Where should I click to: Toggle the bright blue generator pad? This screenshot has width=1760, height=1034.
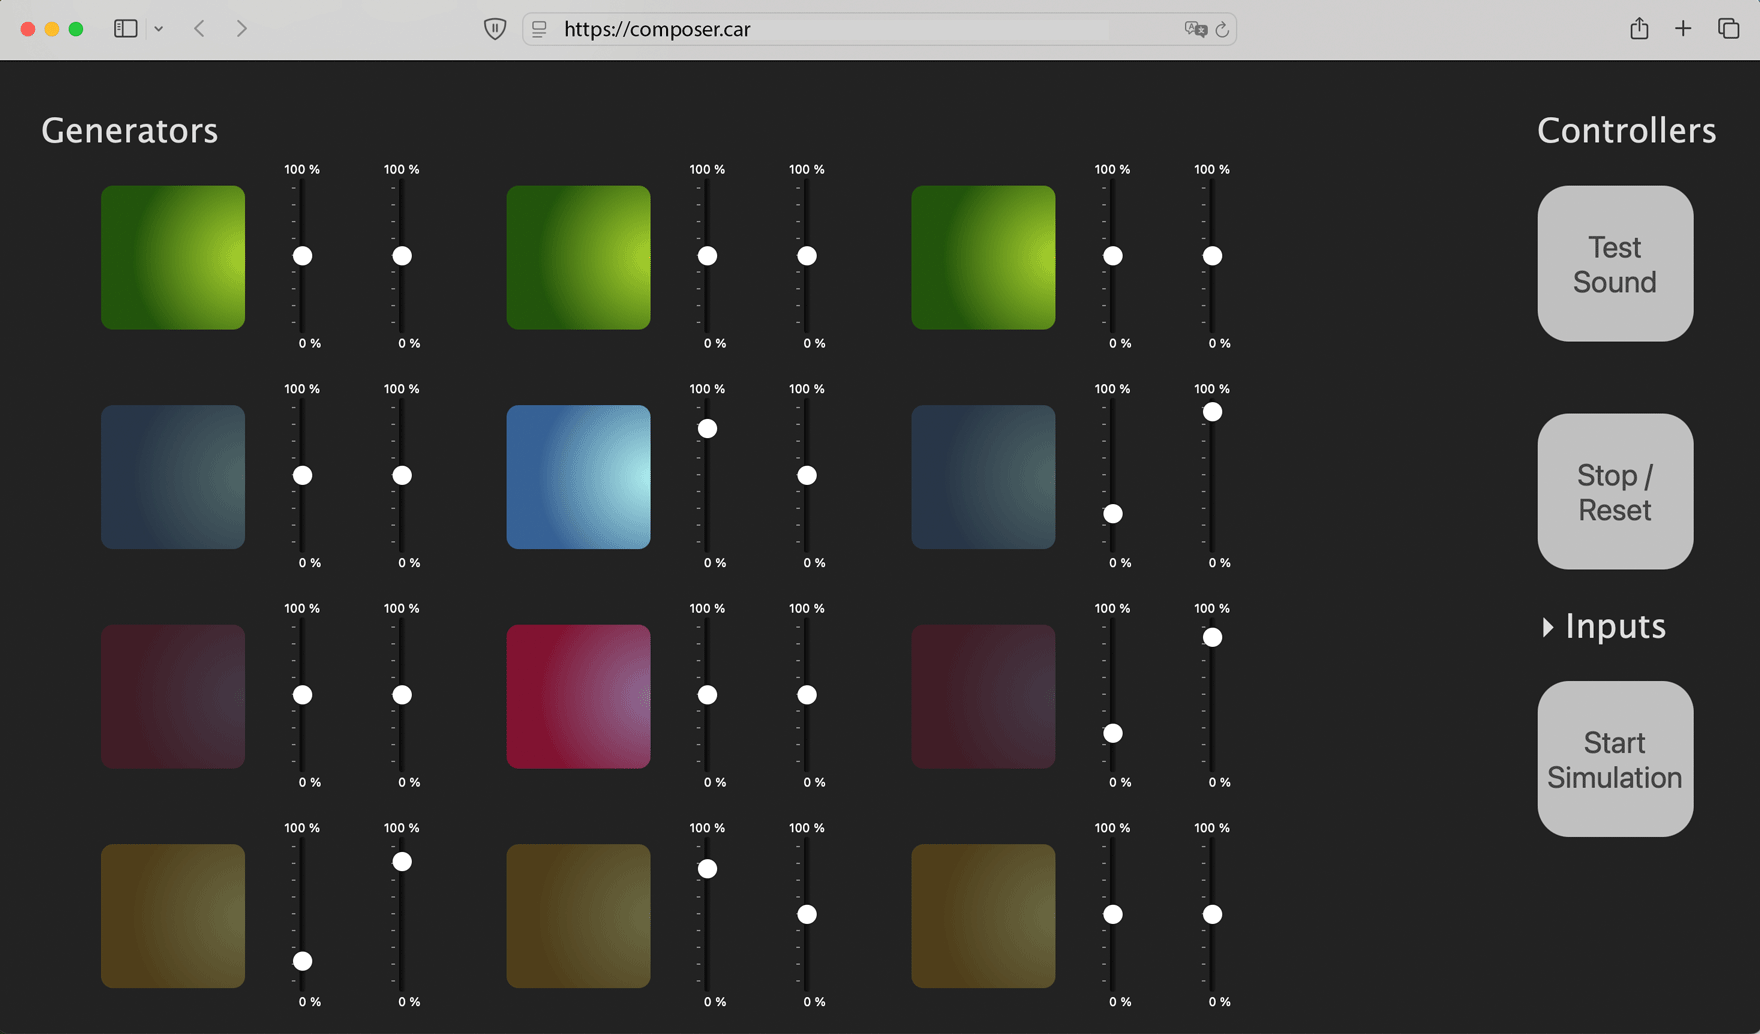point(578,477)
